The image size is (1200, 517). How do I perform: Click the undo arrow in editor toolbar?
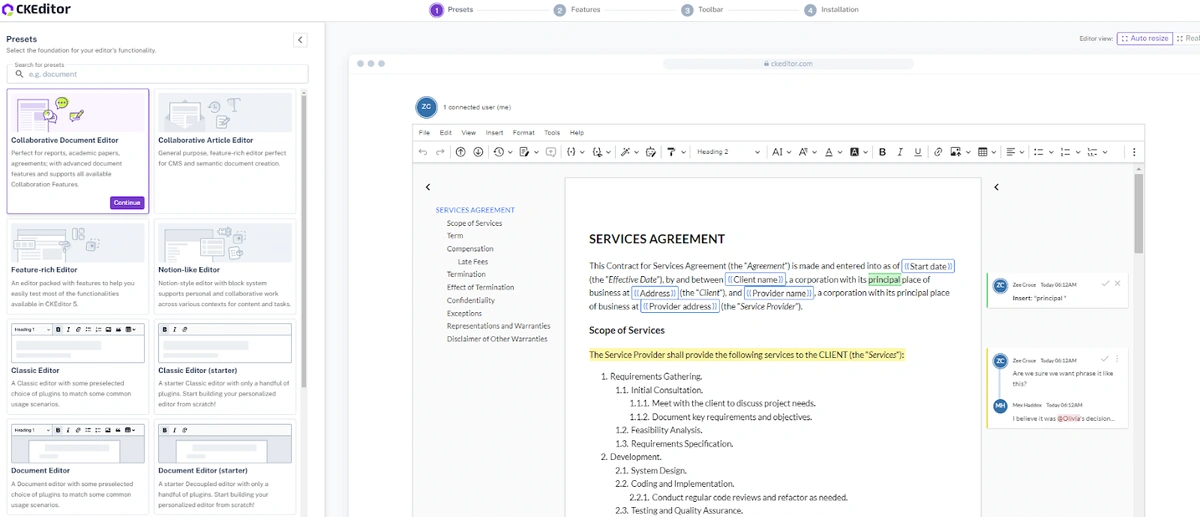(424, 152)
